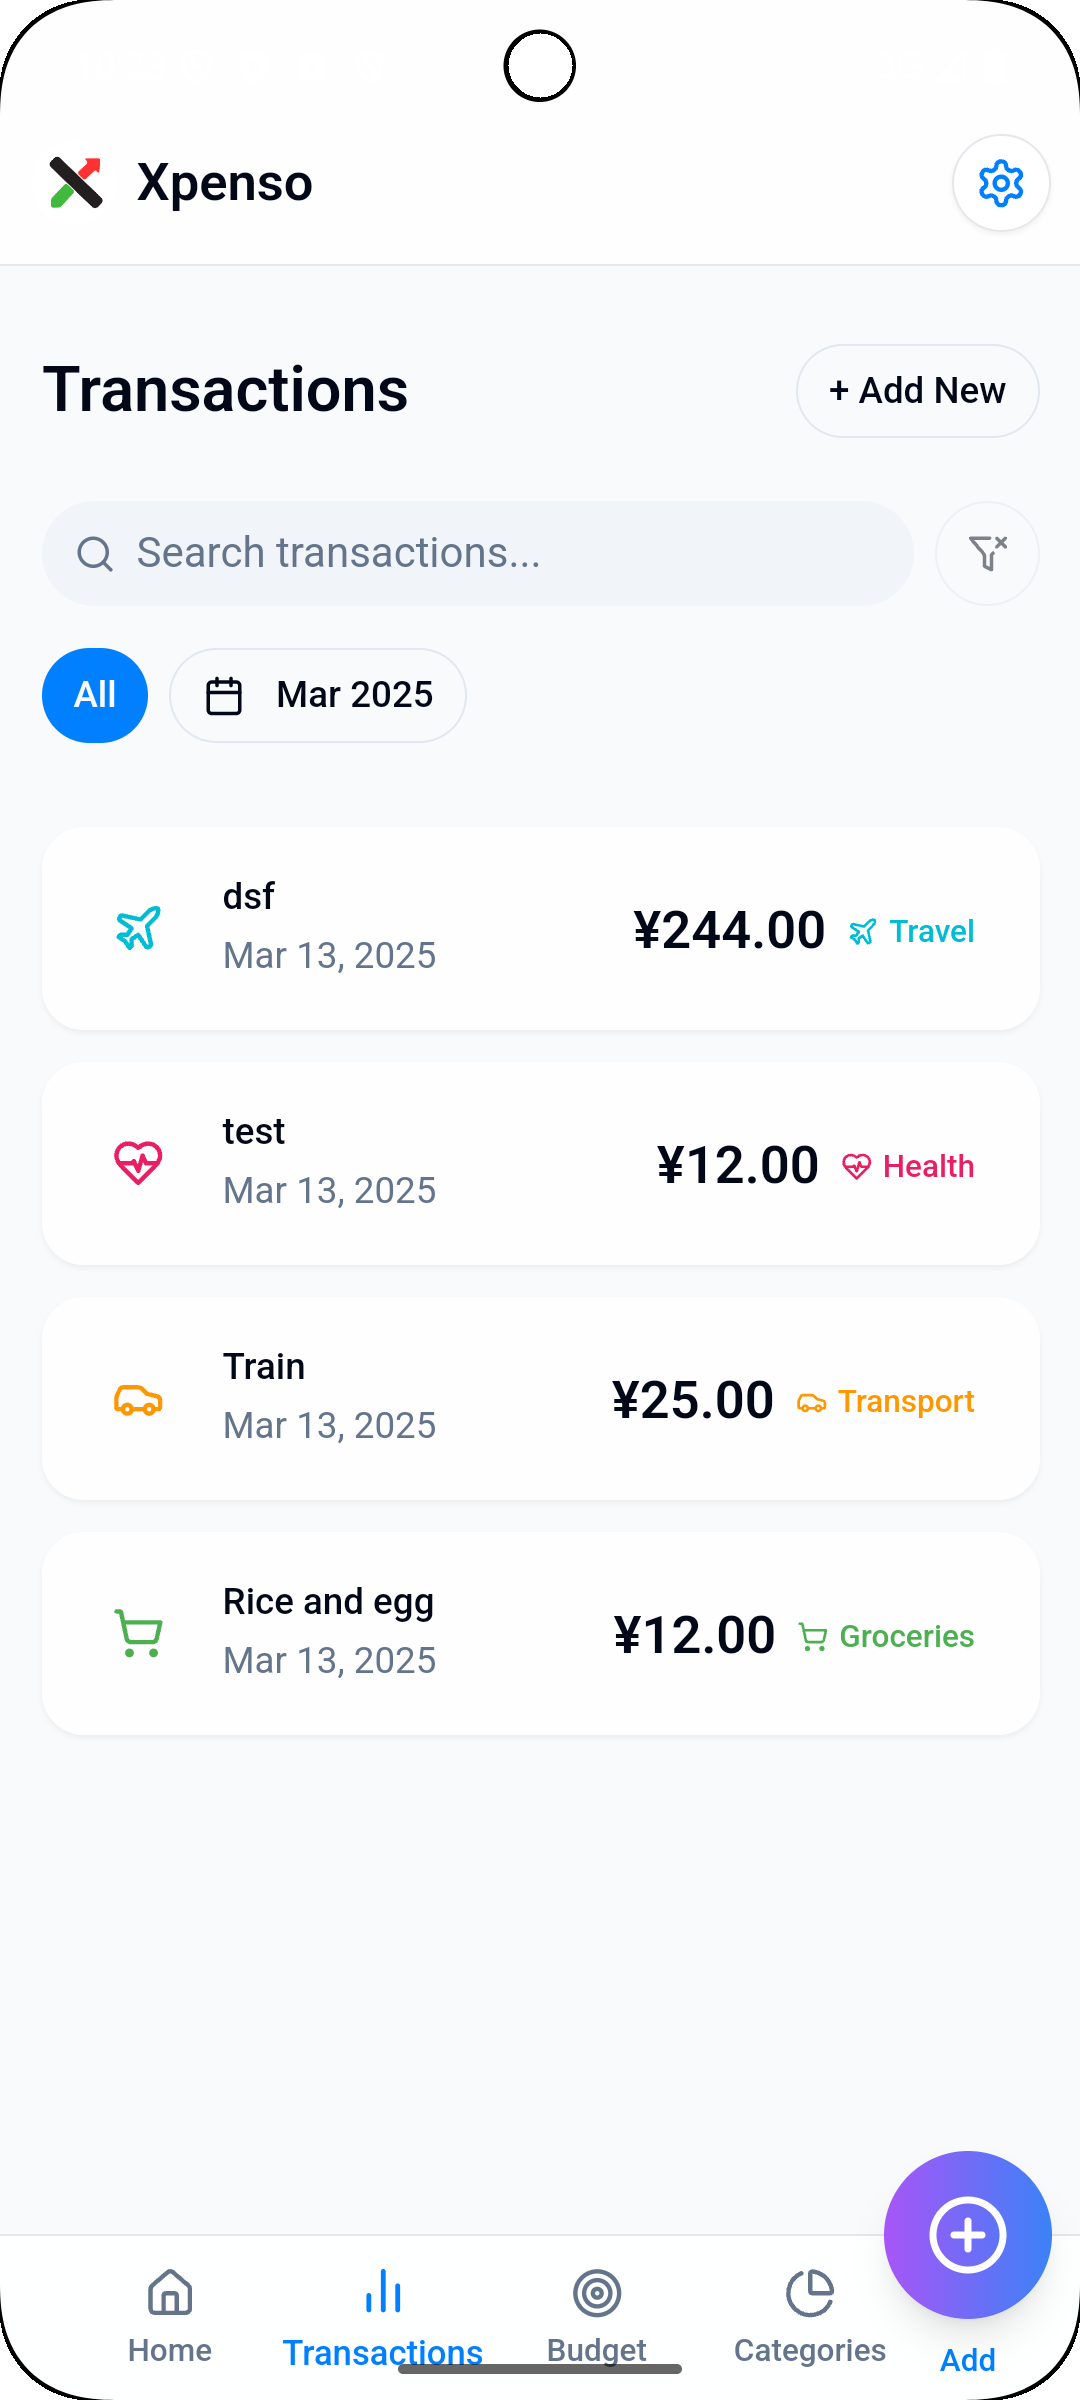Click the Health category tag
This screenshot has height=2400, width=1080.
point(908,1166)
